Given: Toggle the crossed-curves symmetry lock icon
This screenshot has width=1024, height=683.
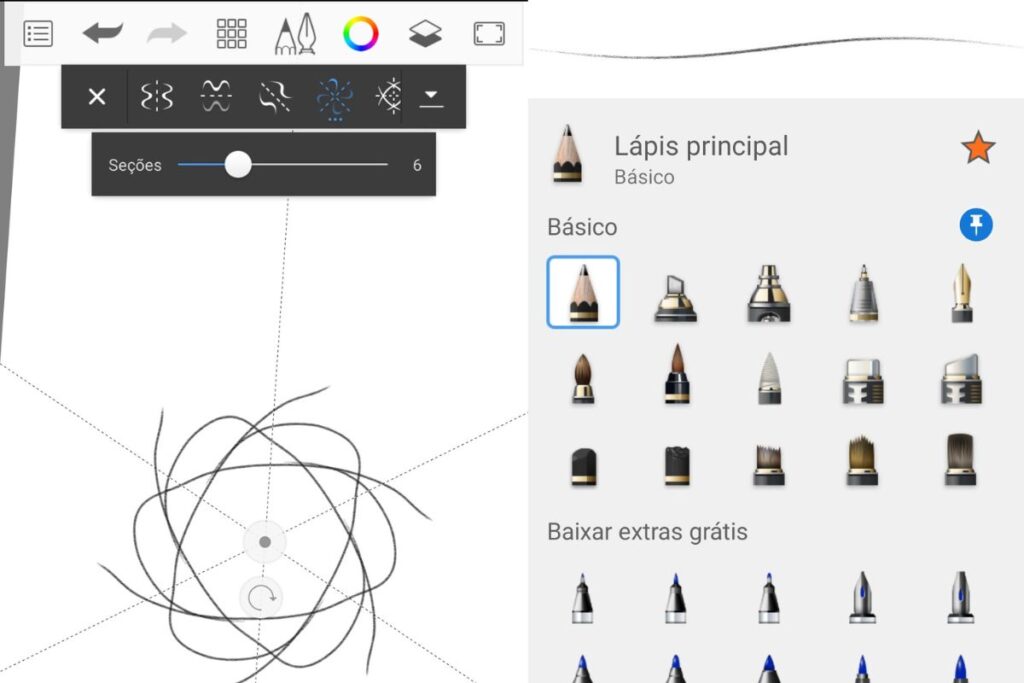Looking at the screenshot, I should pos(389,97).
